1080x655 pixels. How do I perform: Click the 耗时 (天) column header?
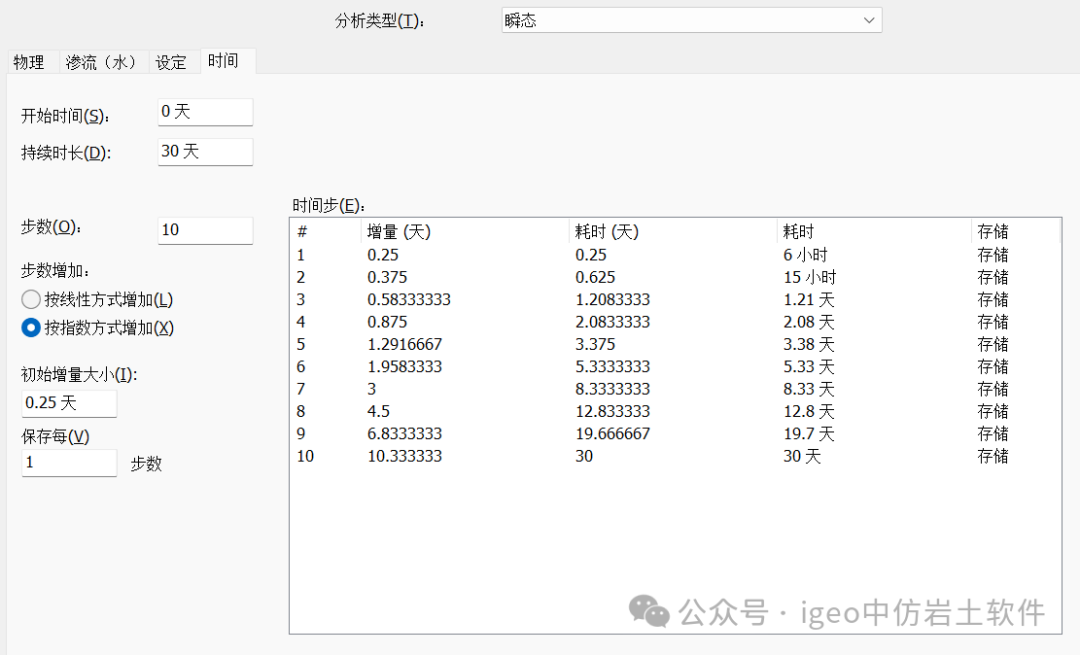tap(606, 232)
